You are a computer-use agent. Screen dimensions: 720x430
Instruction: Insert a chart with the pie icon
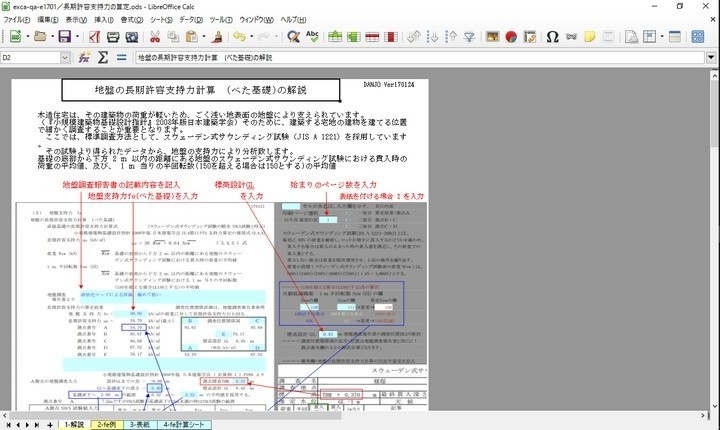click(511, 36)
